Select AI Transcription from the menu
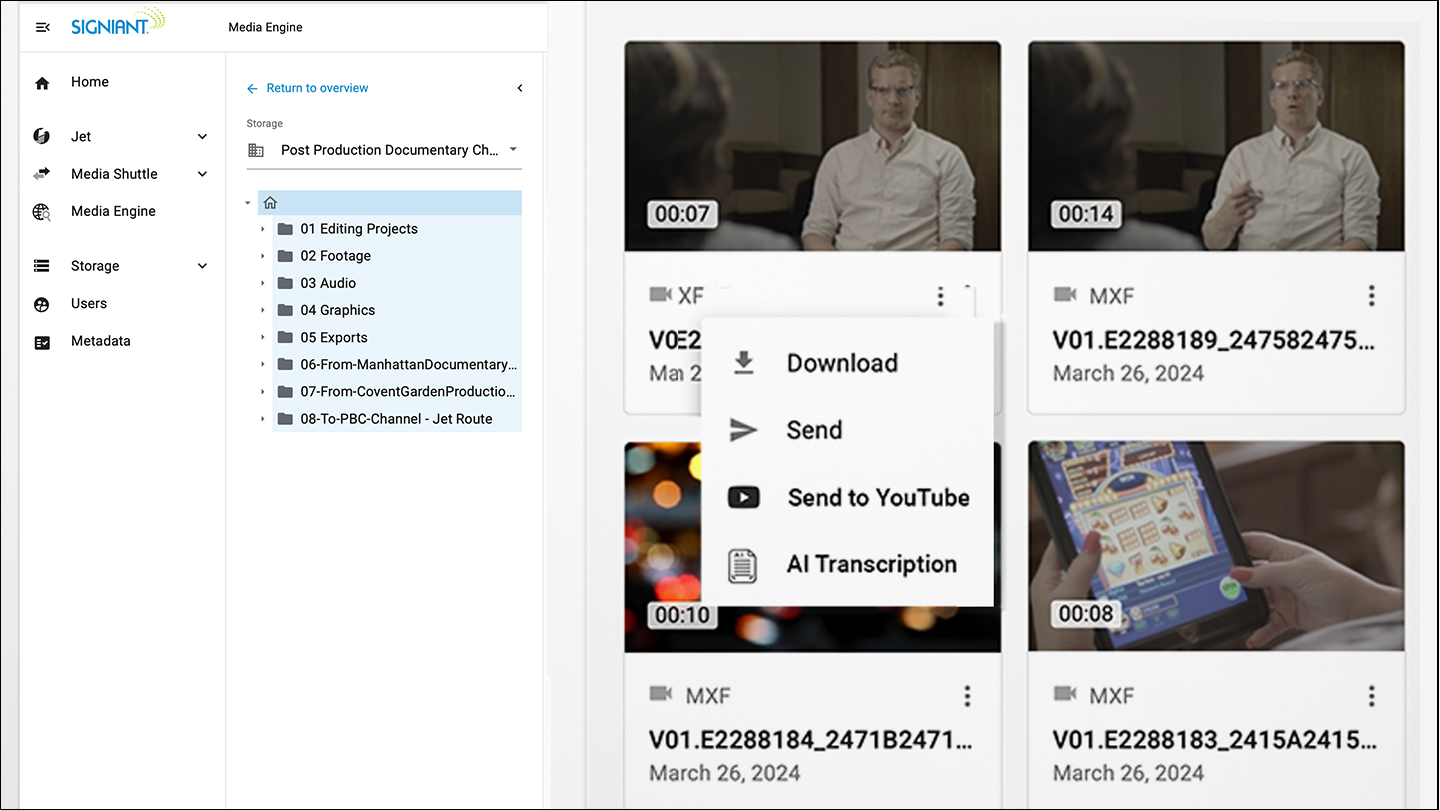The image size is (1440, 810). pos(870,564)
